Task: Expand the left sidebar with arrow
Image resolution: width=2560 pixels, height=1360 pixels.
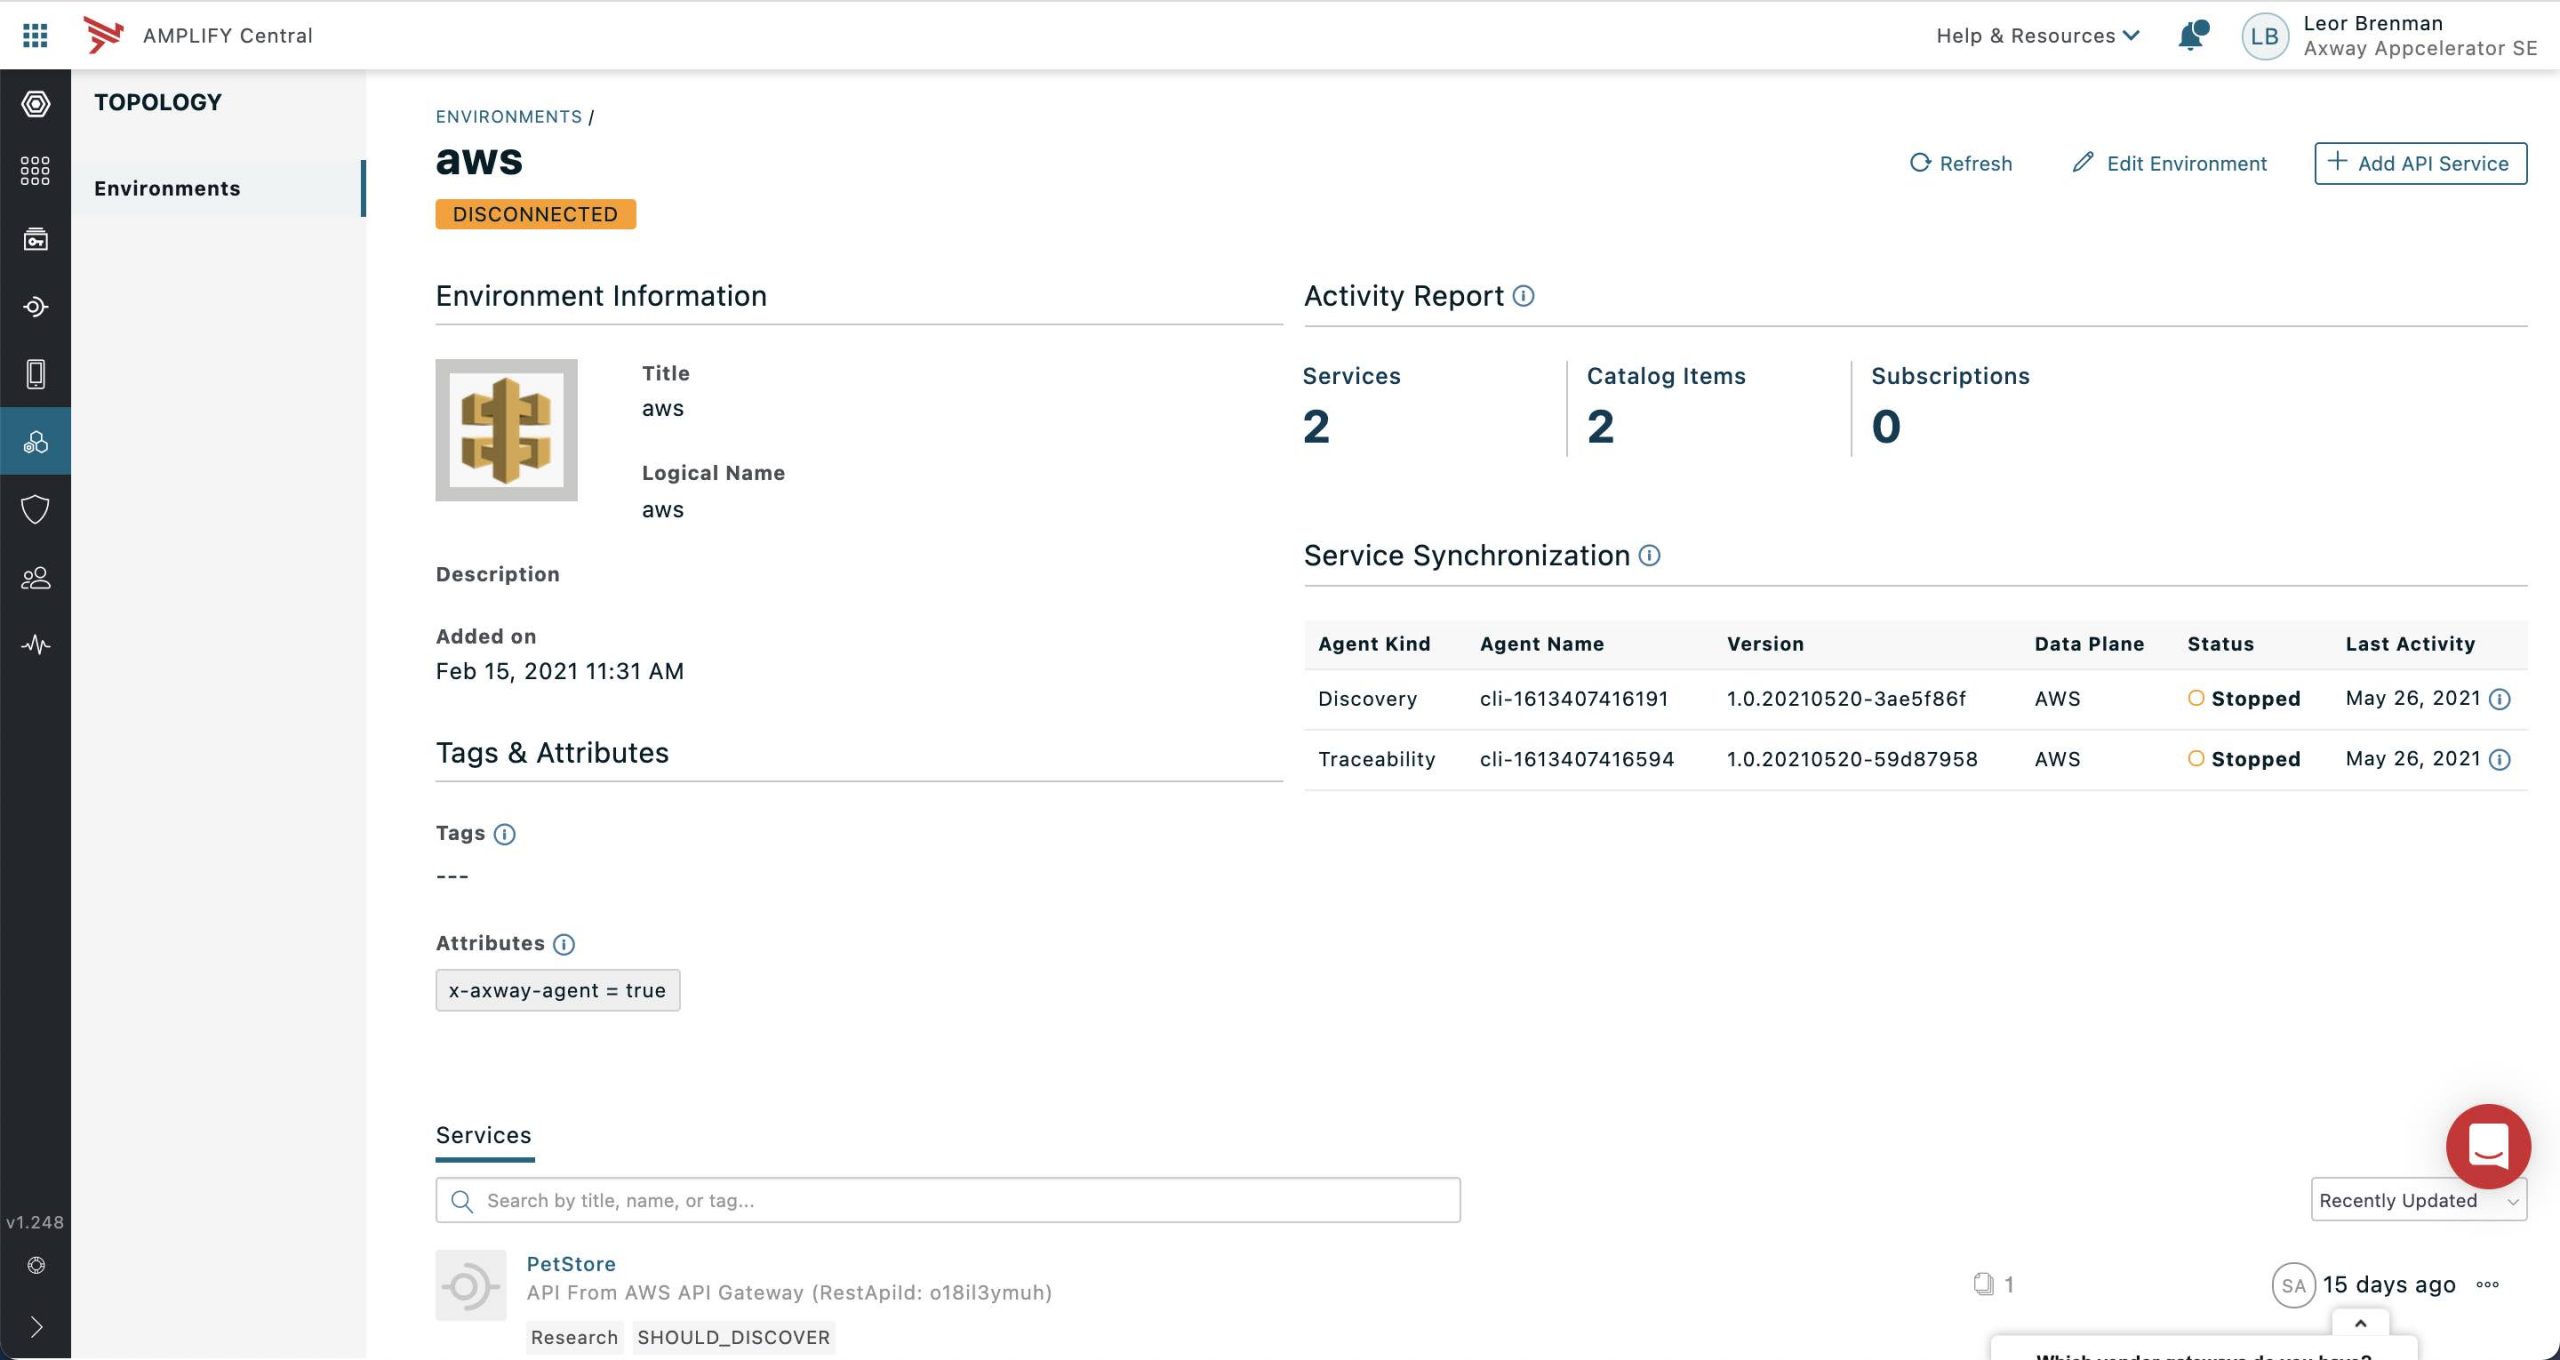Action: coord(36,1327)
